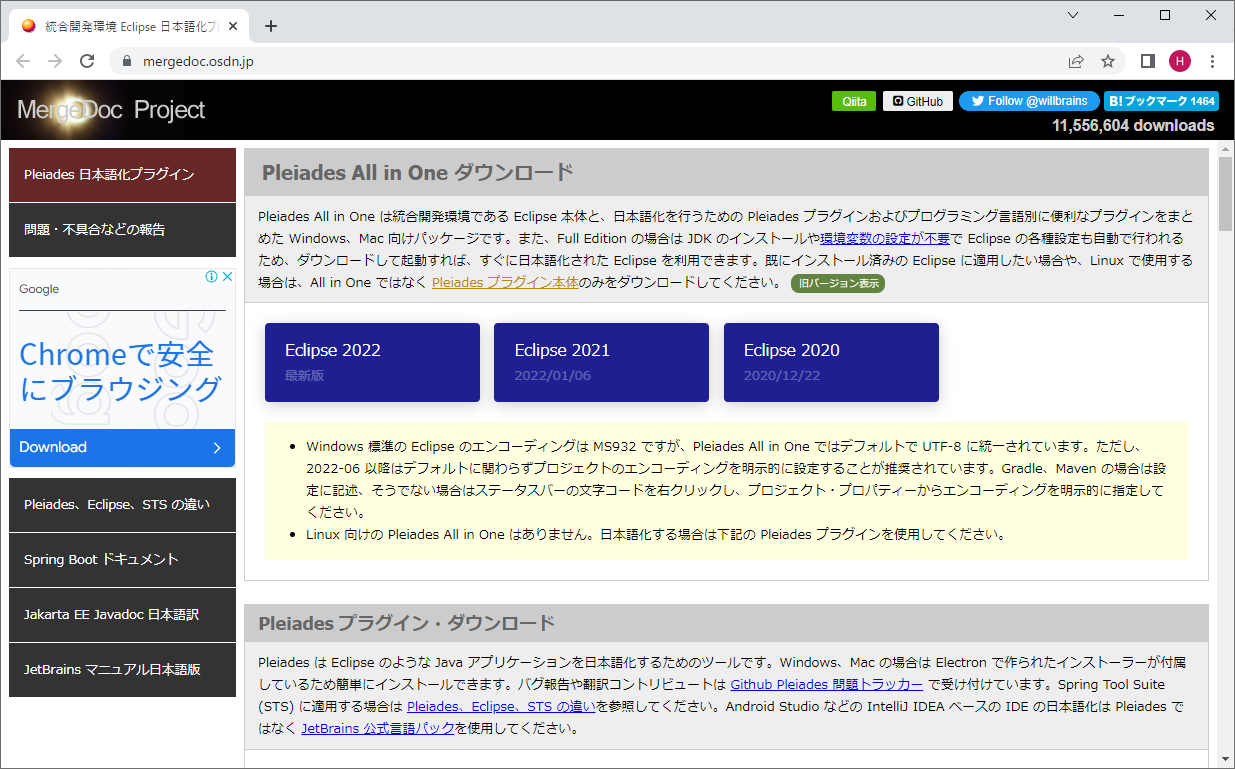Open the JetBrains 公式言語パック link

[378, 728]
